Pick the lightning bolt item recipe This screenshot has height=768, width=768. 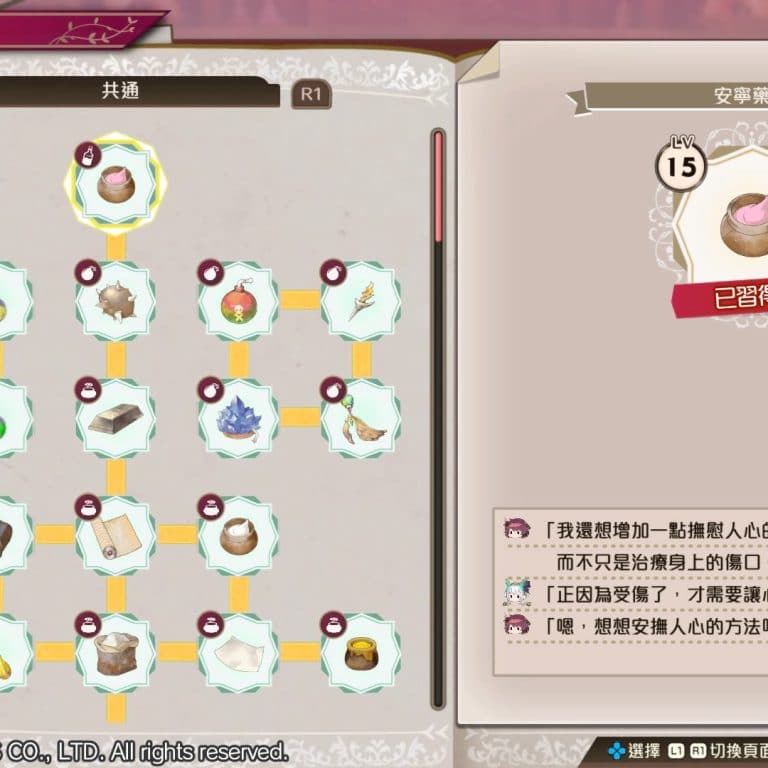point(361,301)
